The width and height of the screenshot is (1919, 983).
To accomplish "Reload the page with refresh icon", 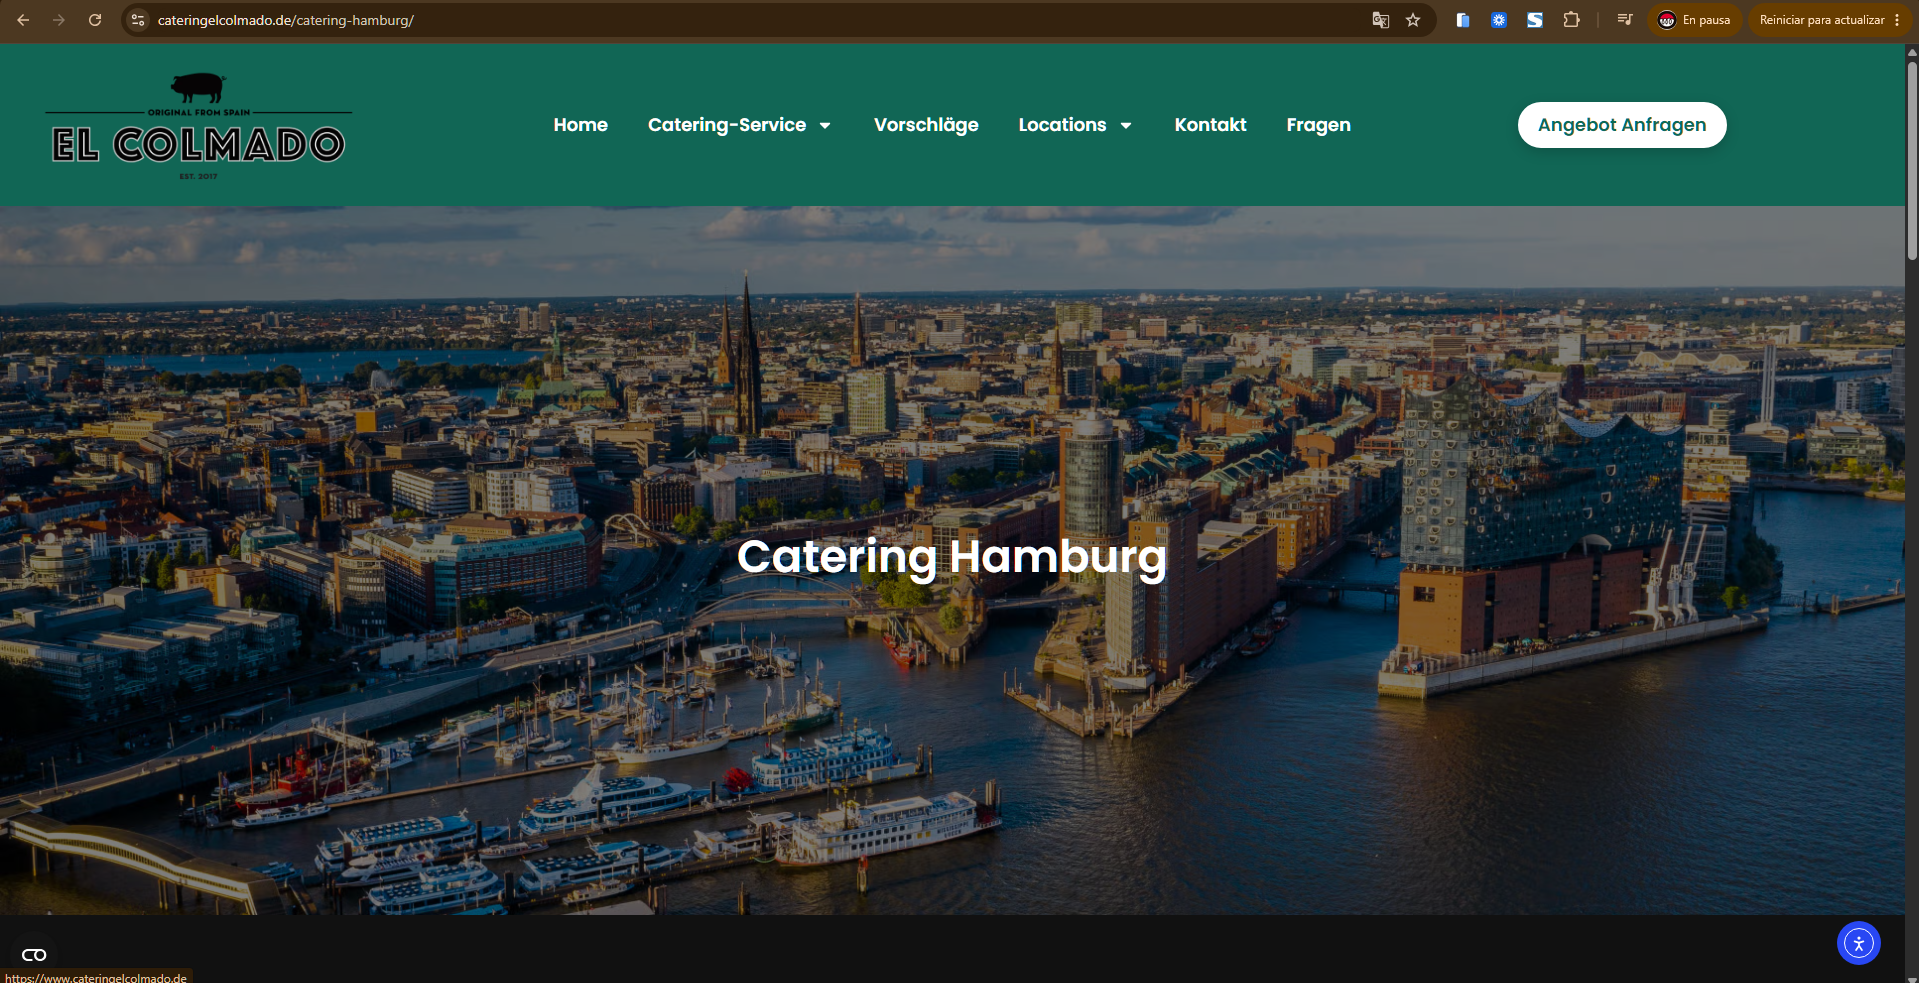I will pyautogui.click(x=95, y=20).
